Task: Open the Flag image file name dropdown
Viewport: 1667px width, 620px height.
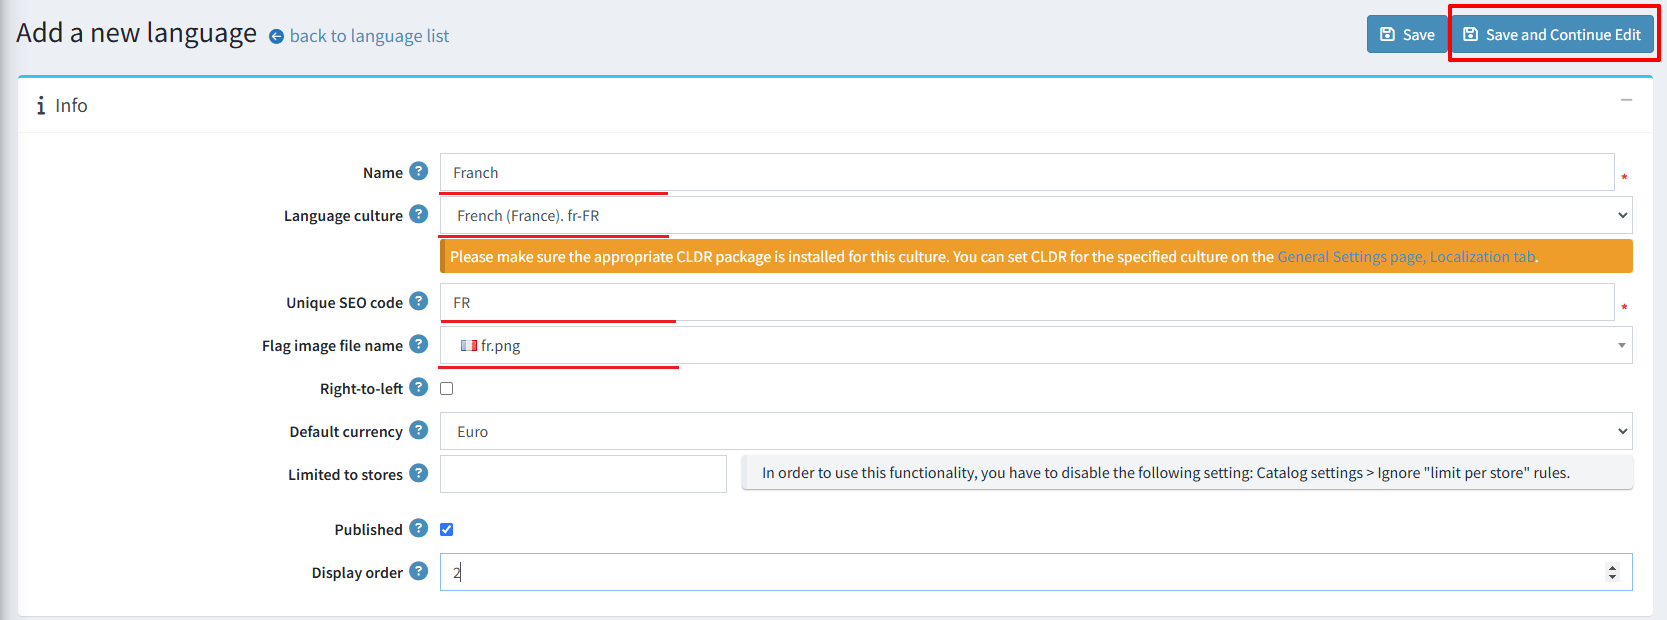Action: coord(1035,346)
